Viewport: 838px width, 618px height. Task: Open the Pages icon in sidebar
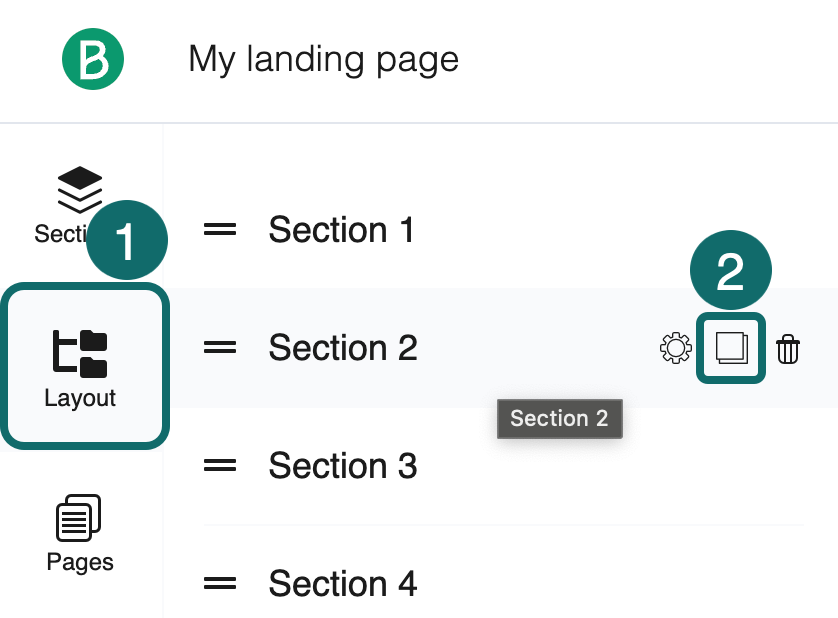tap(80, 518)
